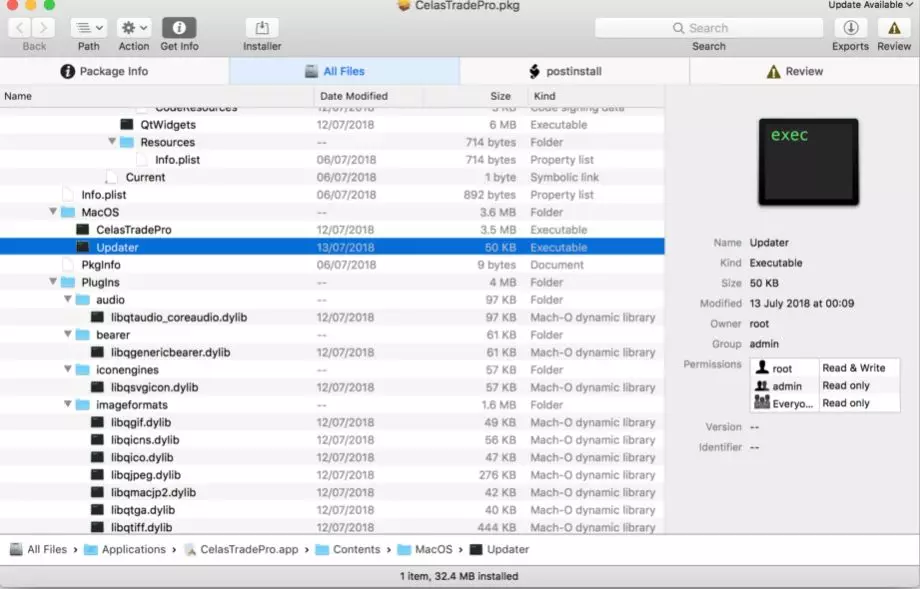Open the Installer toolbar icon

pyautogui.click(x=262, y=28)
